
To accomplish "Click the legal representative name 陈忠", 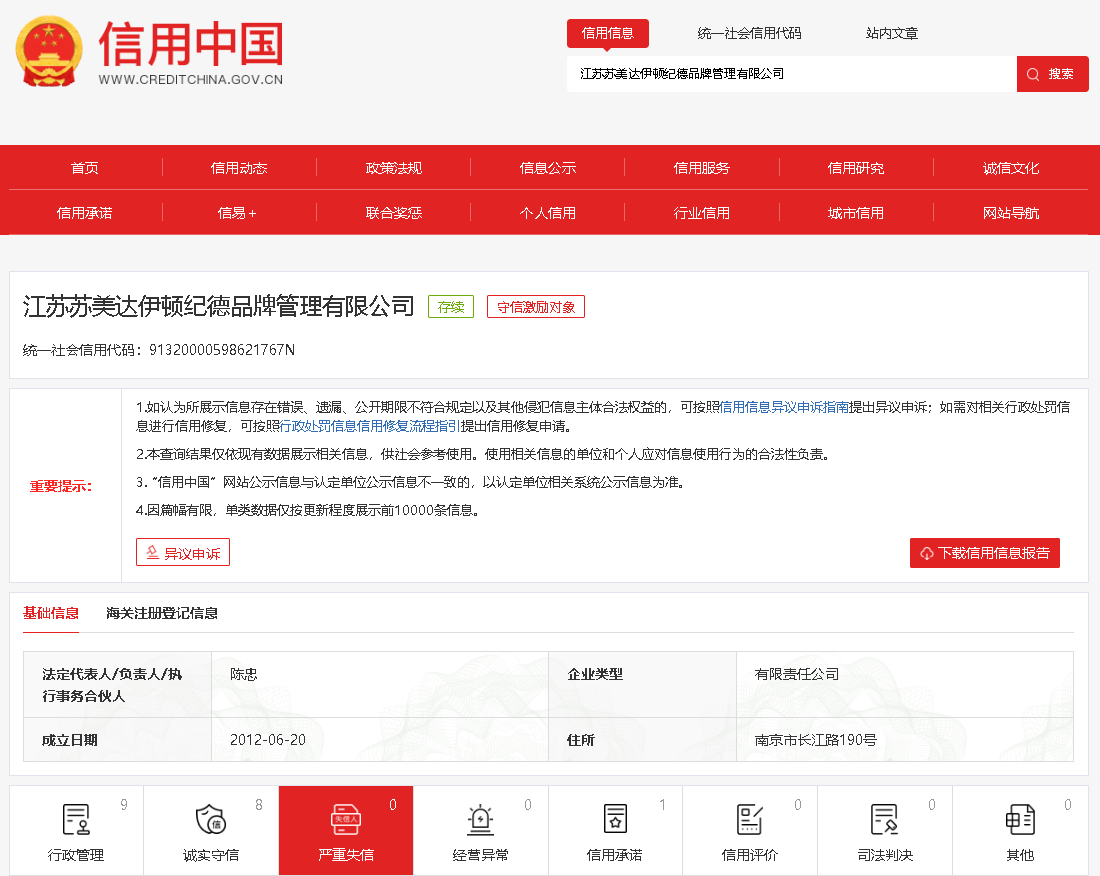I will click(243, 674).
